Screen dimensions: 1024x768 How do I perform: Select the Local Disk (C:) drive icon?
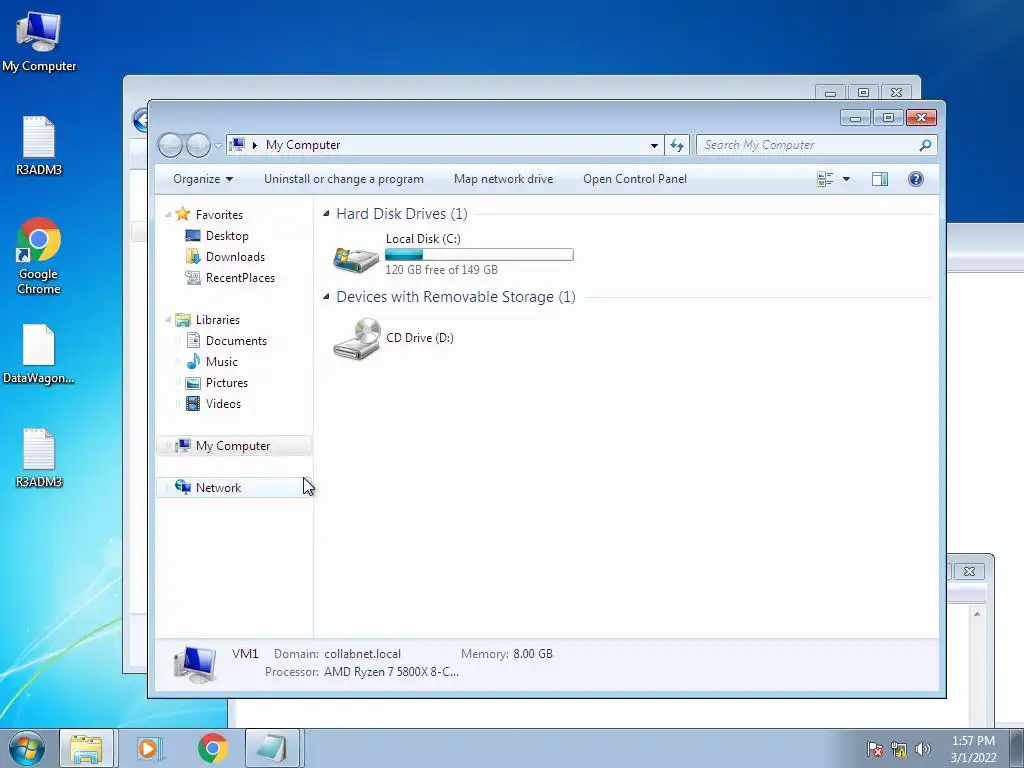(x=356, y=259)
